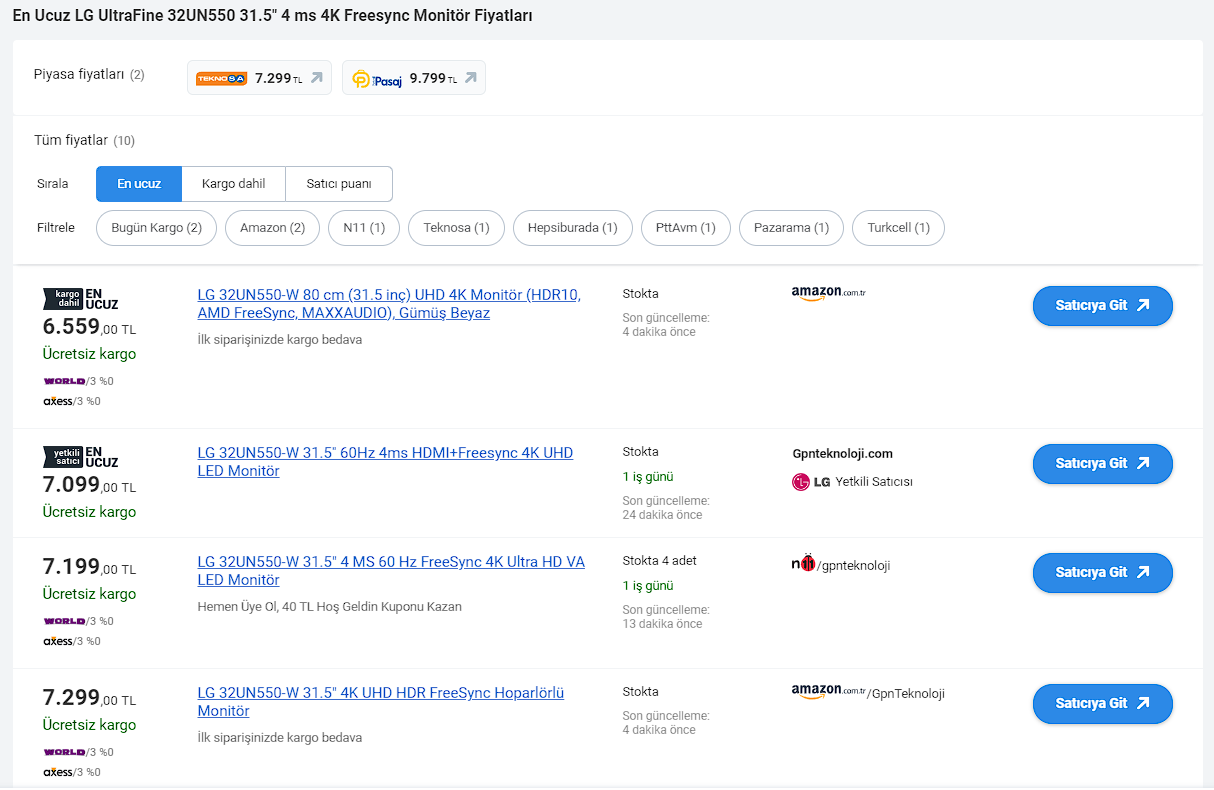Click the Amazon GpnTeknoloji seller logo
Viewport: 1214px width, 790px height.
point(828,692)
